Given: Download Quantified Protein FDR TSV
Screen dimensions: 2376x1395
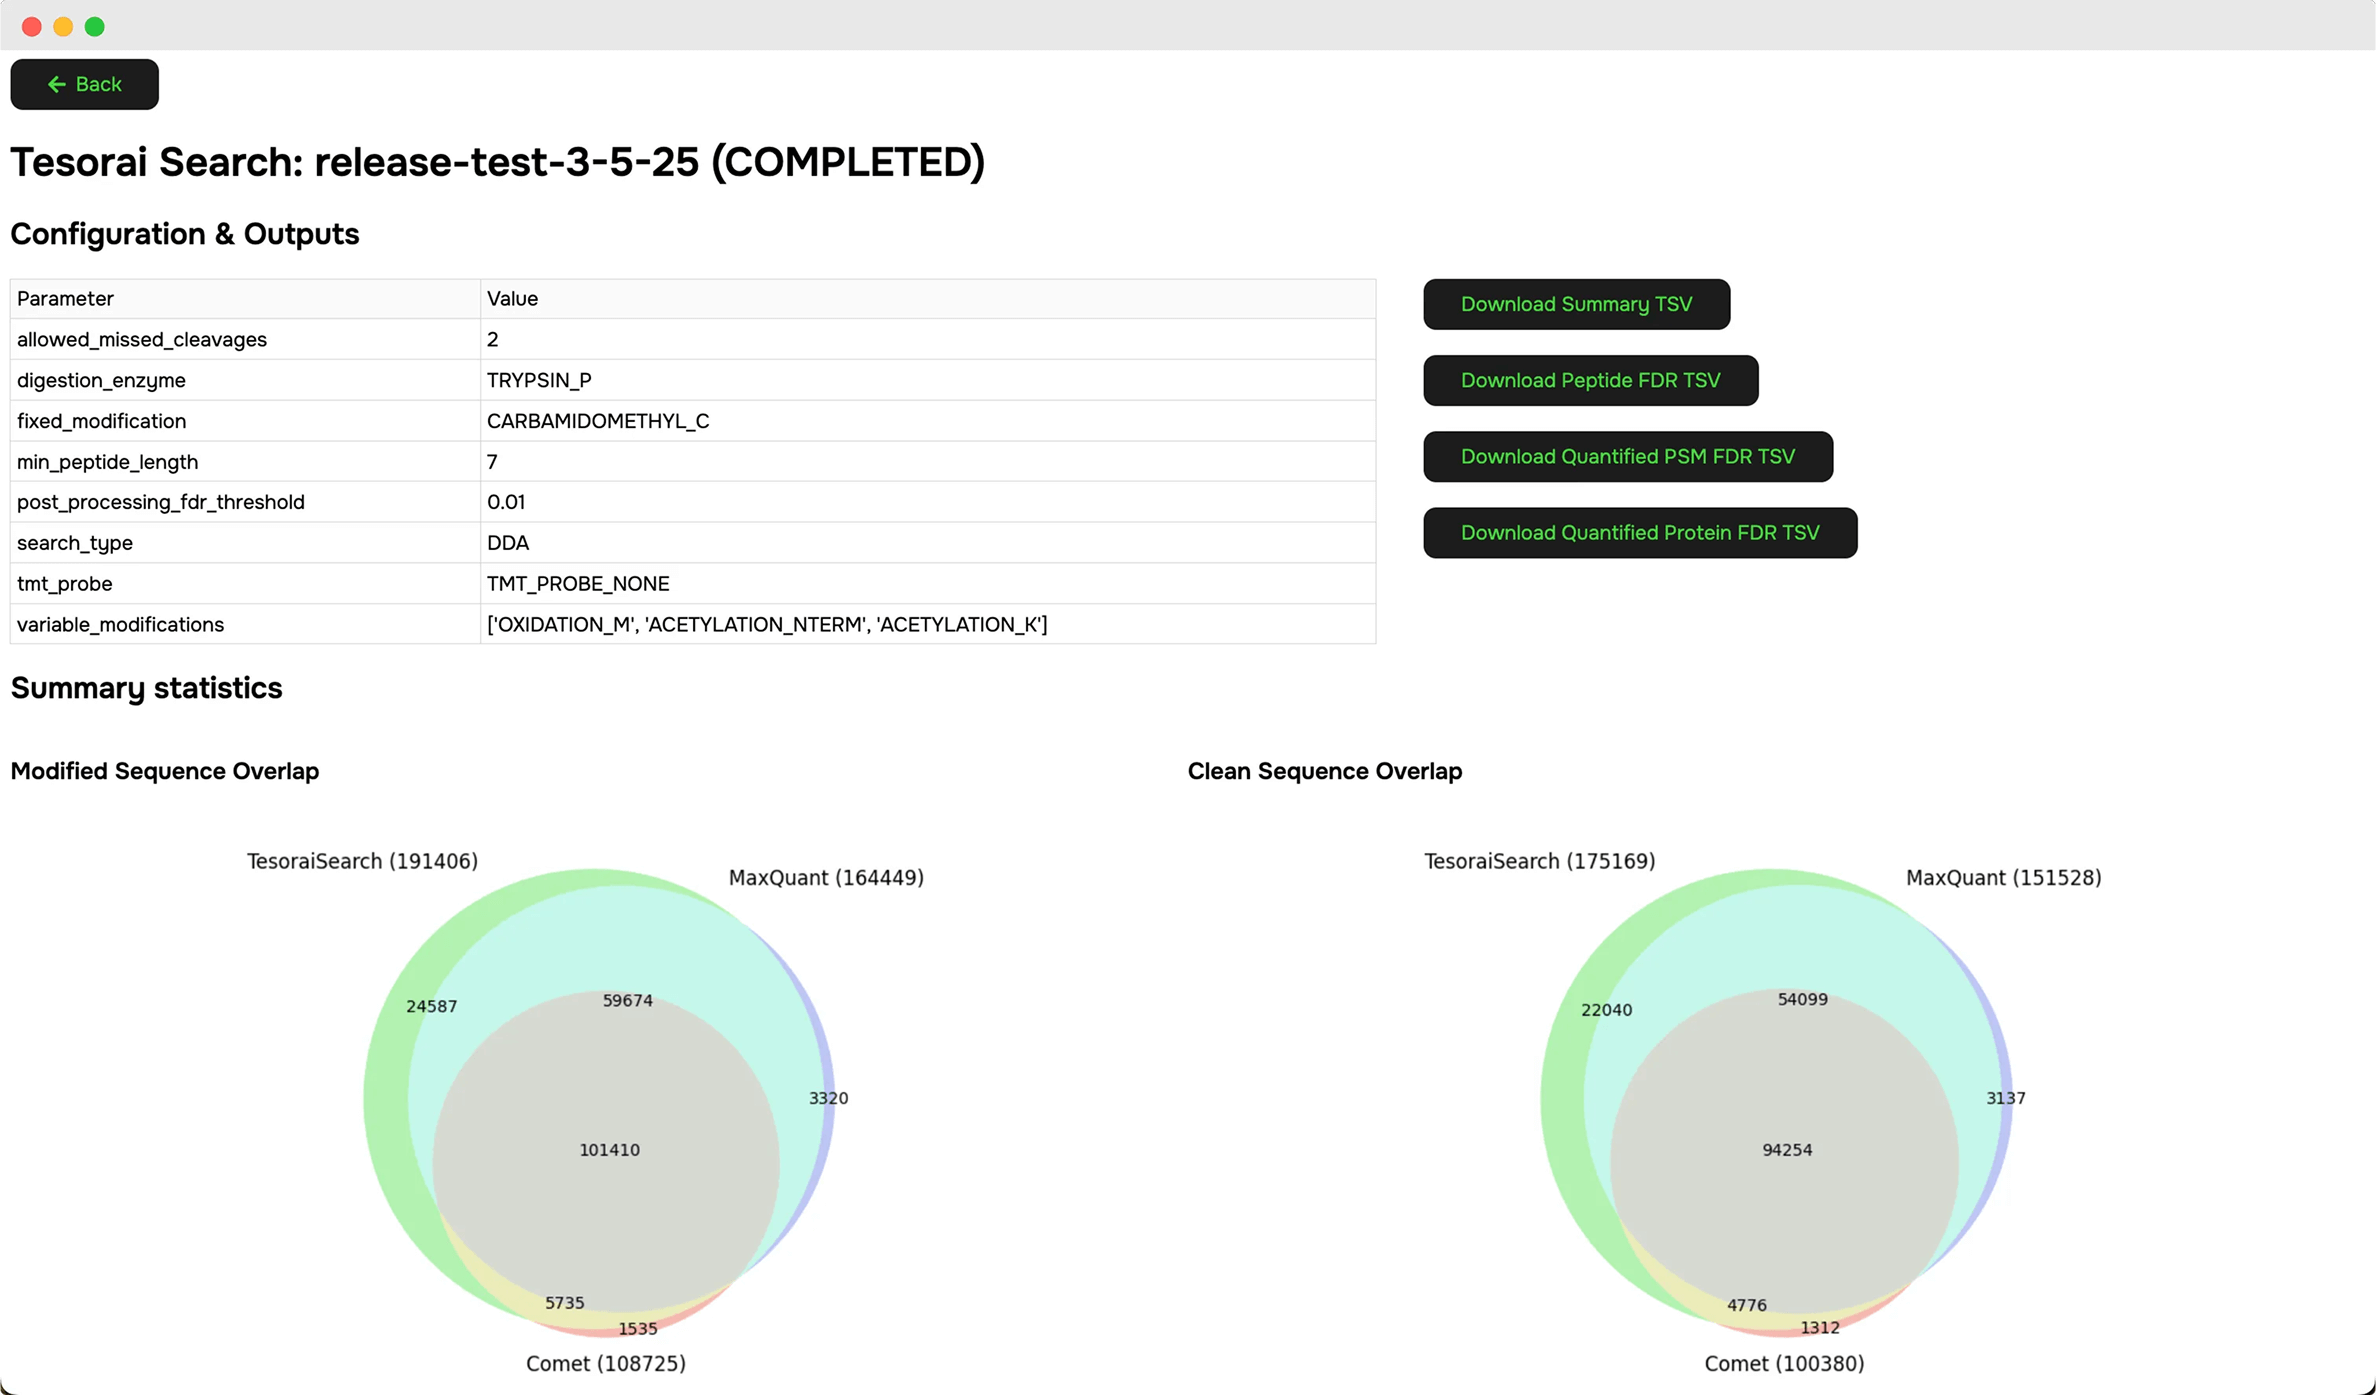Looking at the screenshot, I should tap(1640, 532).
